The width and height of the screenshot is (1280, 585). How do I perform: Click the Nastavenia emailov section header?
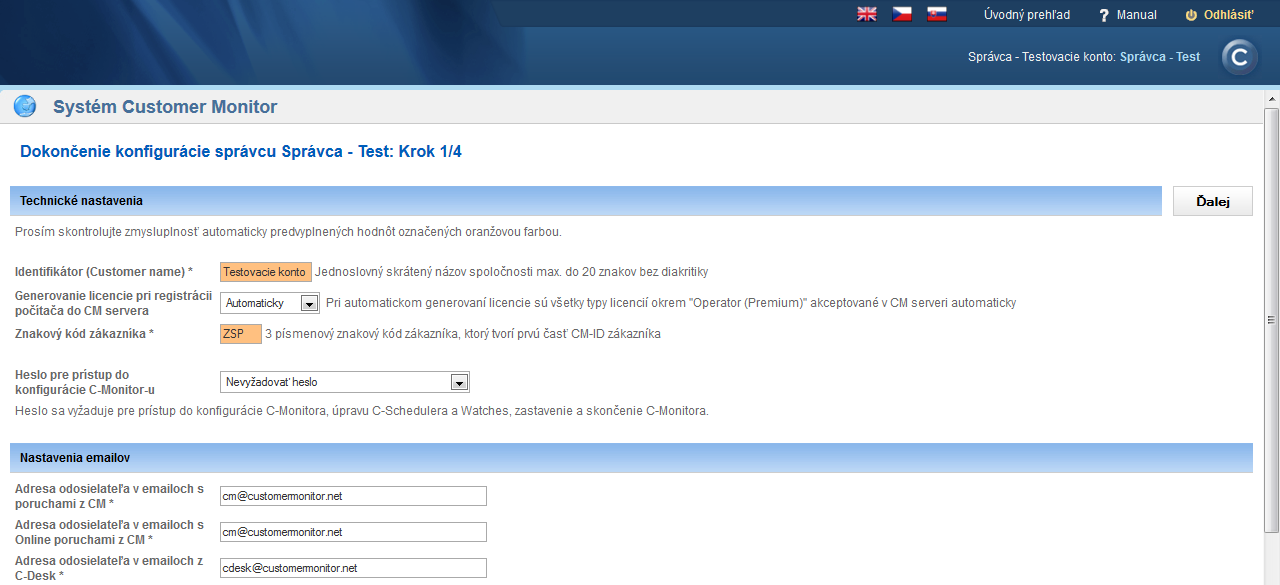[631, 458]
